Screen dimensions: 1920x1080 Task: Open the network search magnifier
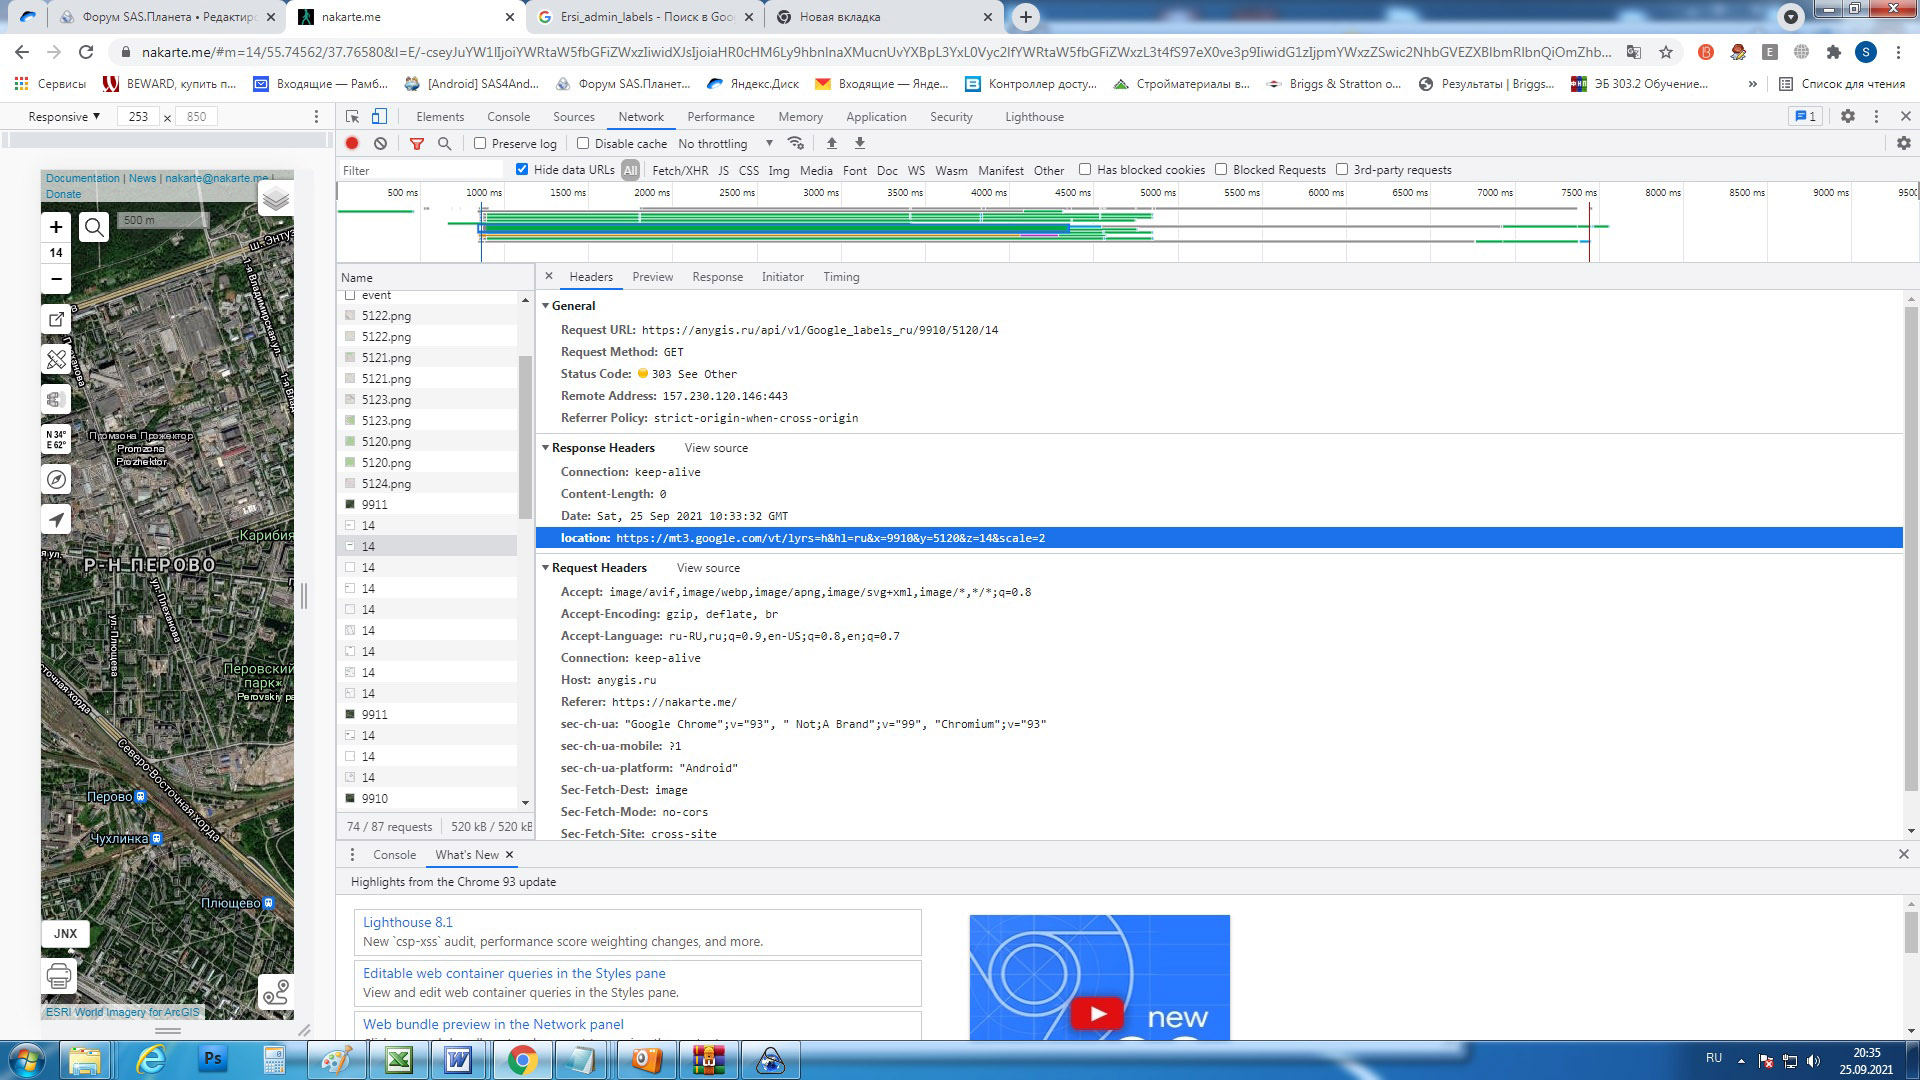445,143
